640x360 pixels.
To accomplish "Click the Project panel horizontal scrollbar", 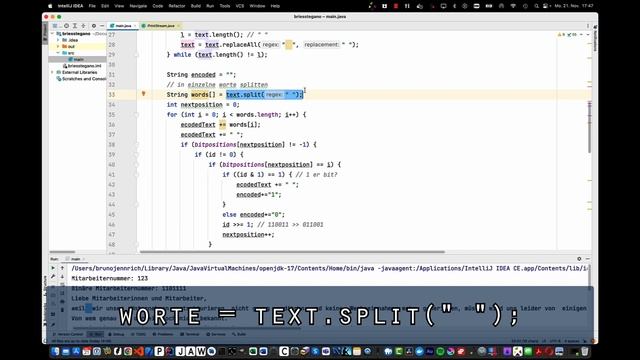I will tap(62, 252).
